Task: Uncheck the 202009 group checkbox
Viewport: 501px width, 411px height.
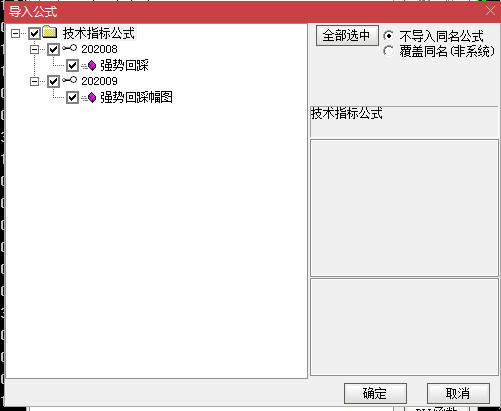Action: 53,81
